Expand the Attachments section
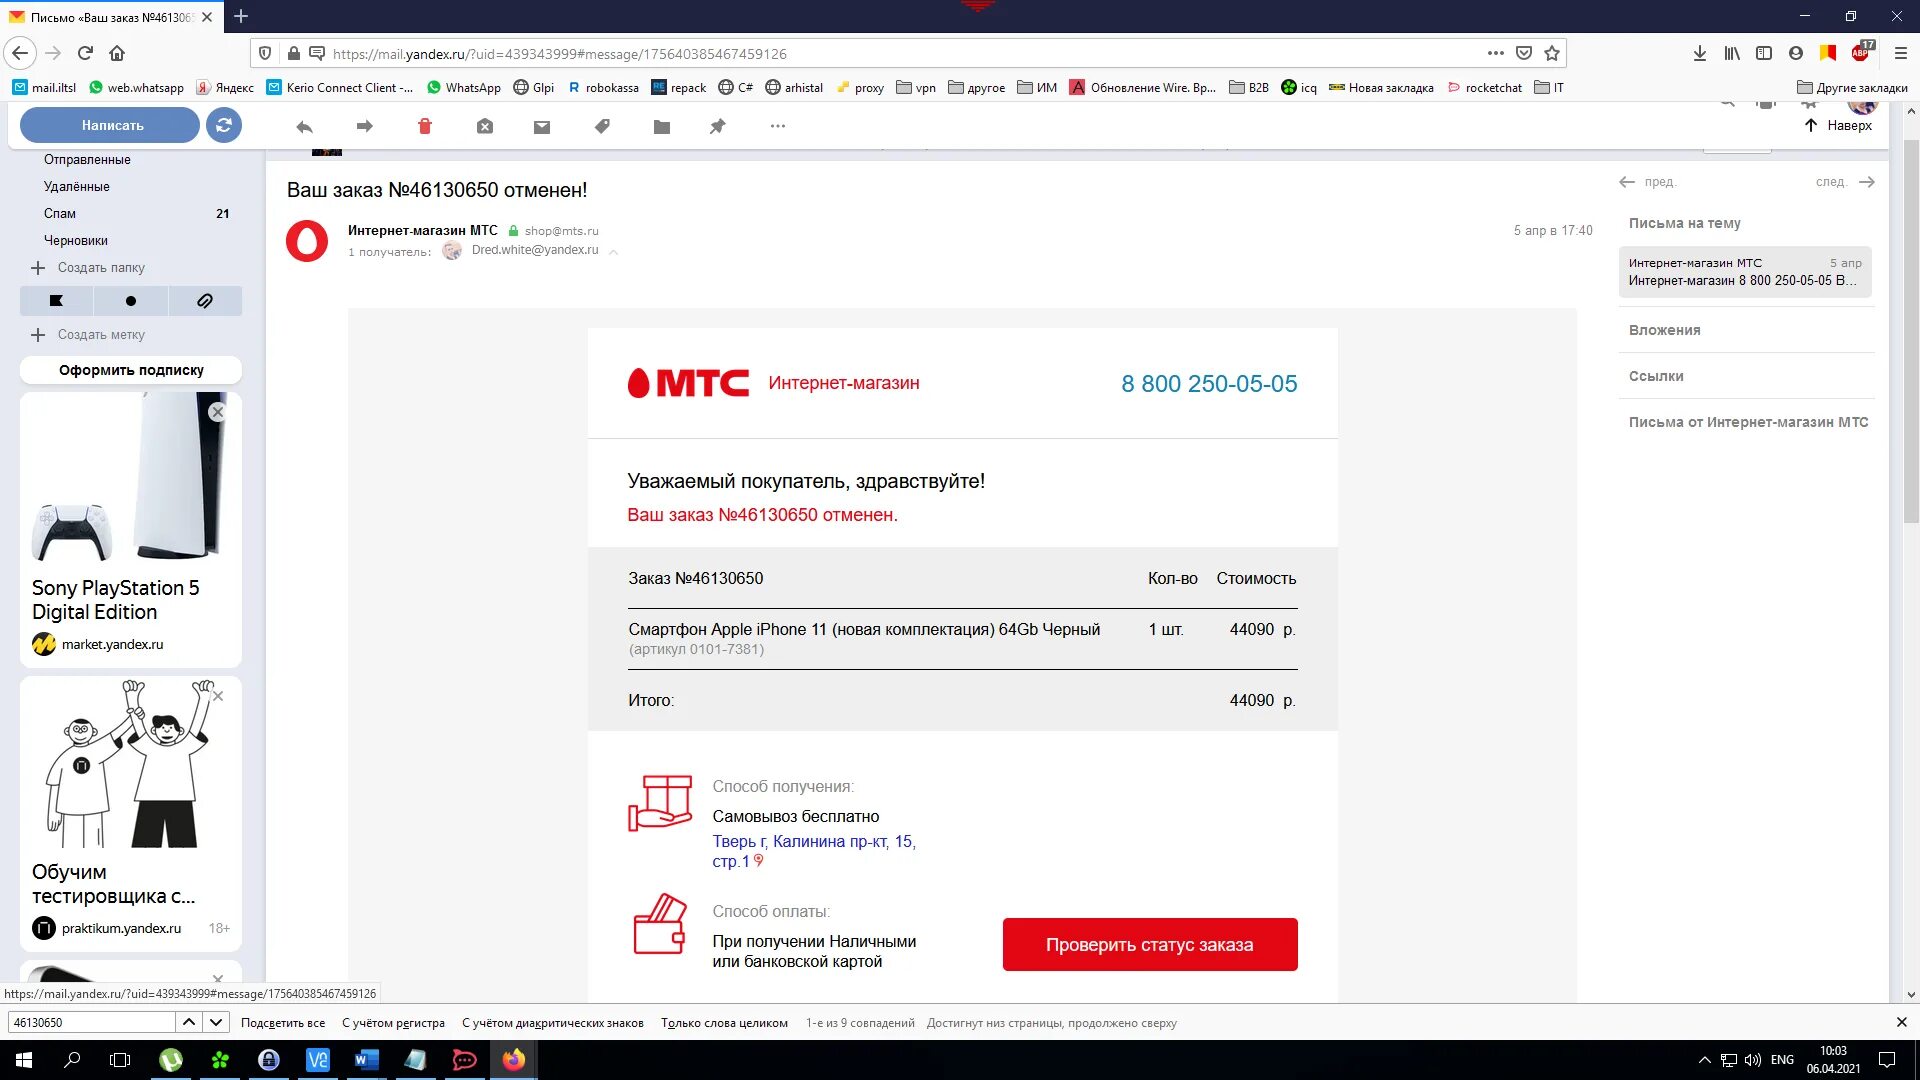Screen dimensions: 1920x1080 [x=1664, y=330]
